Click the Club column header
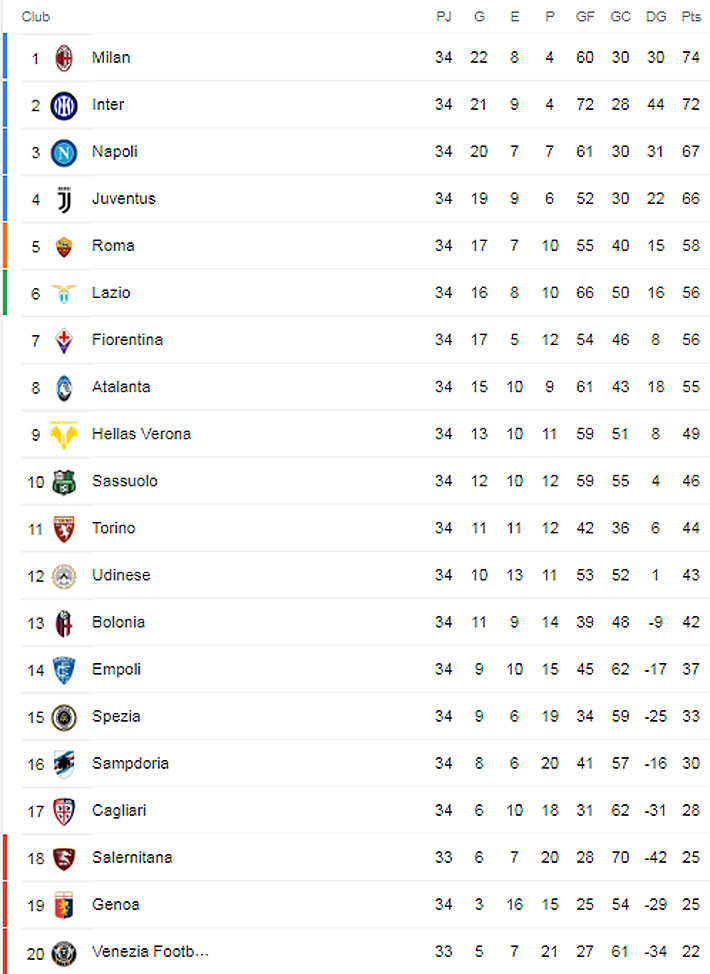Viewport: 710px width, 974px height. point(36,17)
